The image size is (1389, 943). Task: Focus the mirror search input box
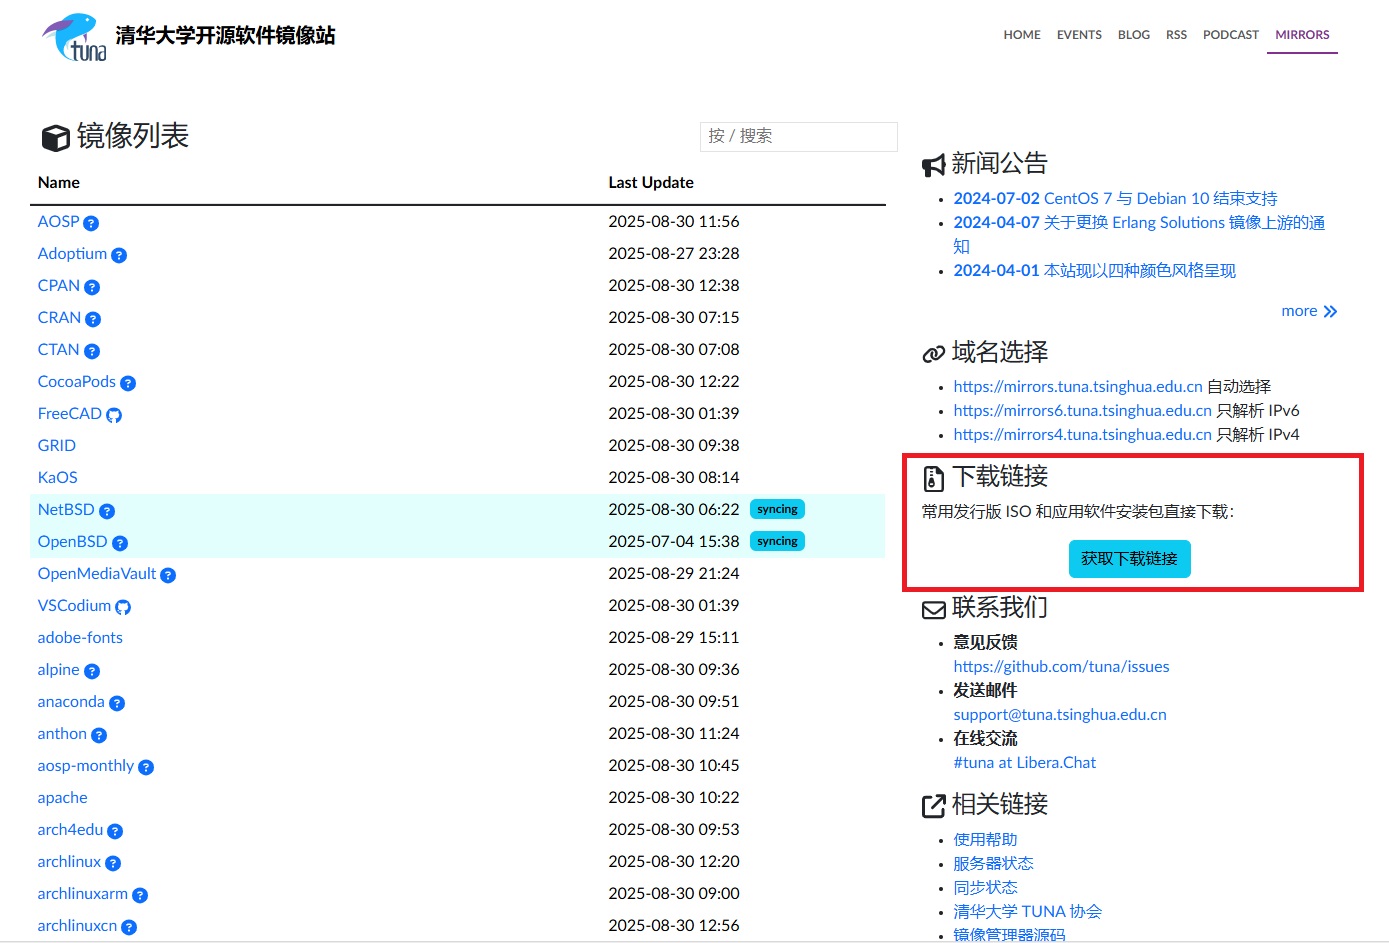click(798, 137)
